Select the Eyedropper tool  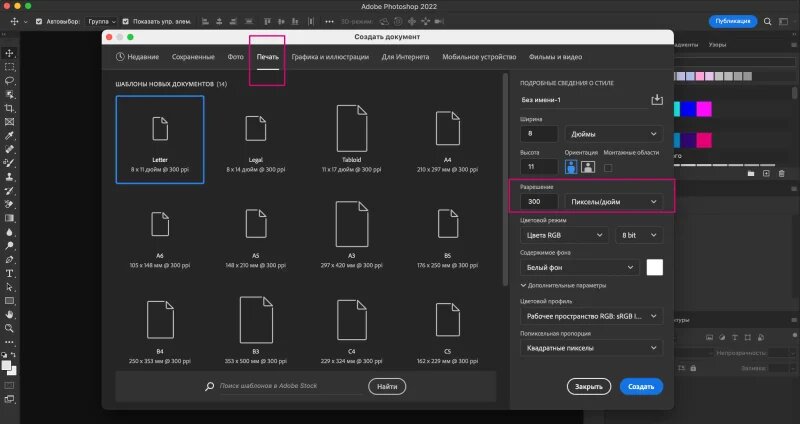[x=9, y=136]
